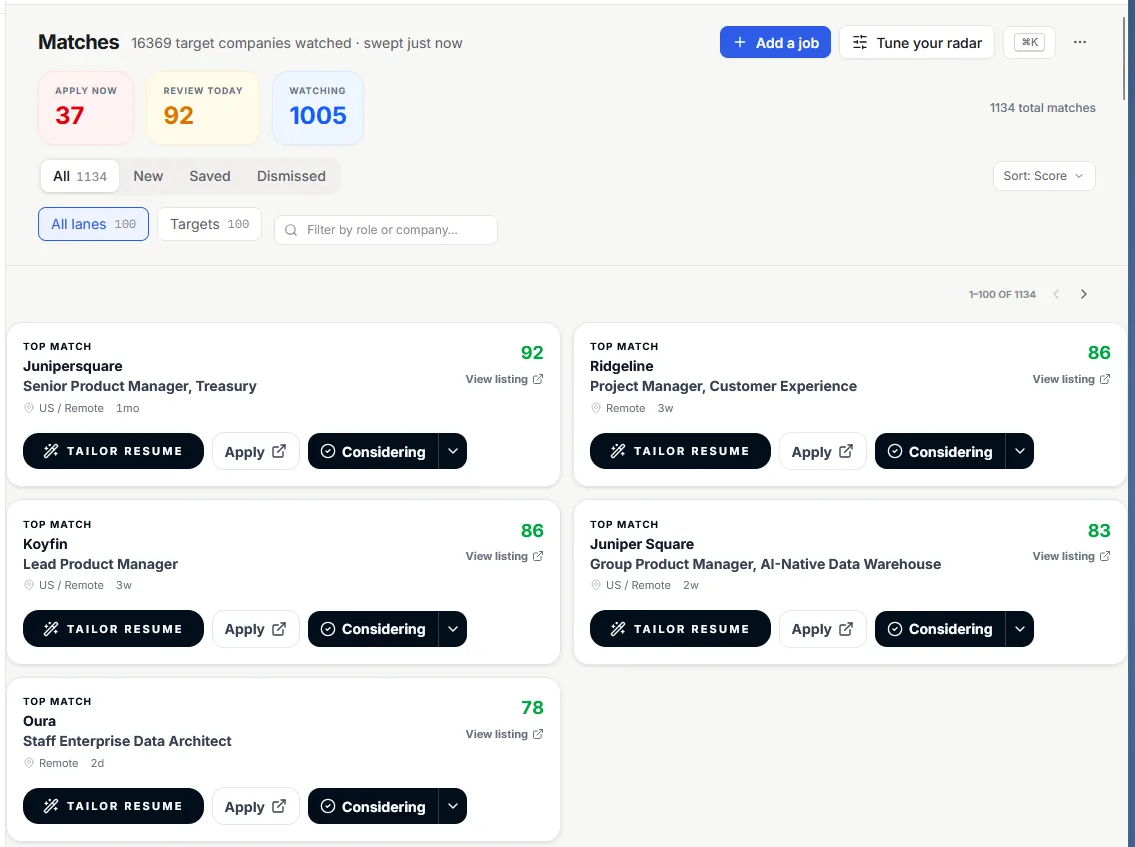Select the Apply Now 37 card
Image resolution: width=1135 pixels, height=847 pixels.
(x=86, y=108)
